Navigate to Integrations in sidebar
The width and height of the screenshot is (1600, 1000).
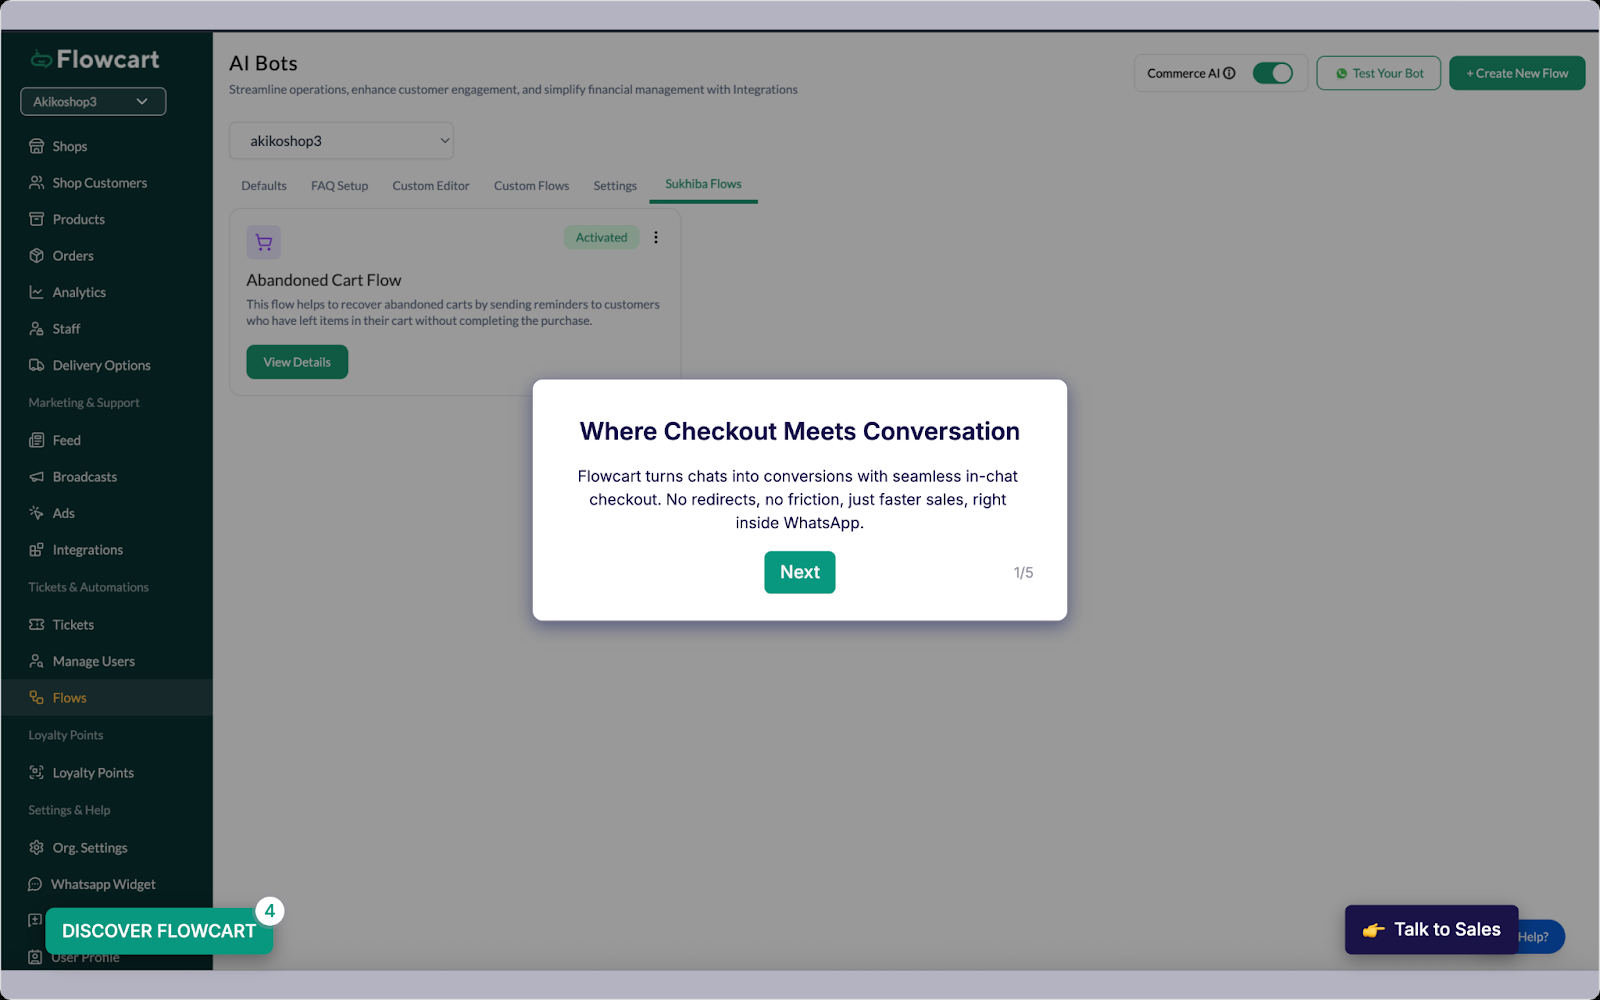[88, 550]
